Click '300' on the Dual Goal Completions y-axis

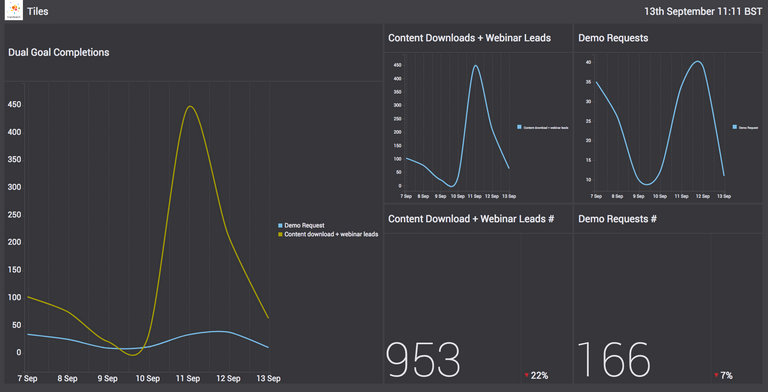(15, 187)
